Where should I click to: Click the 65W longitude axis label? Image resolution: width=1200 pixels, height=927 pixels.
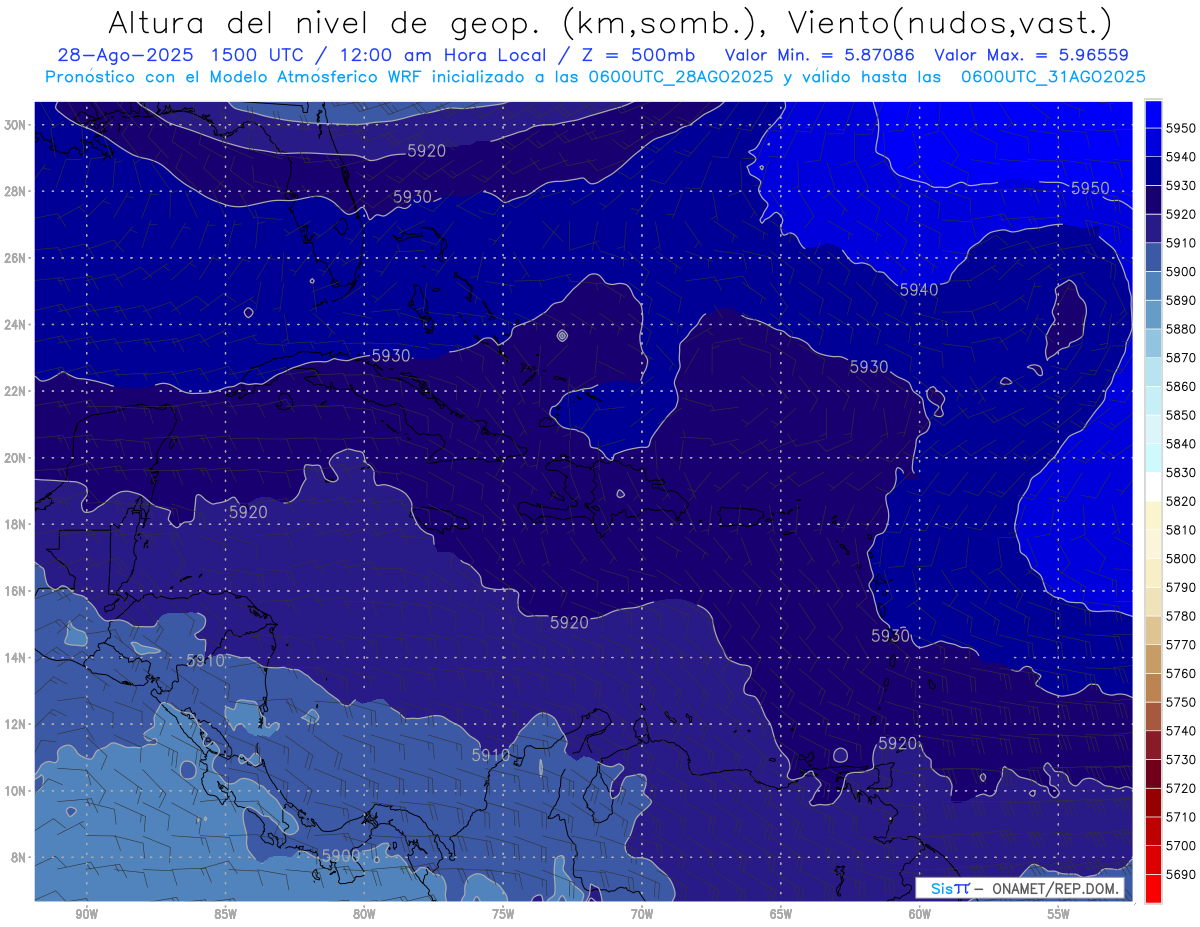pyautogui.click(x=781, y=913)
